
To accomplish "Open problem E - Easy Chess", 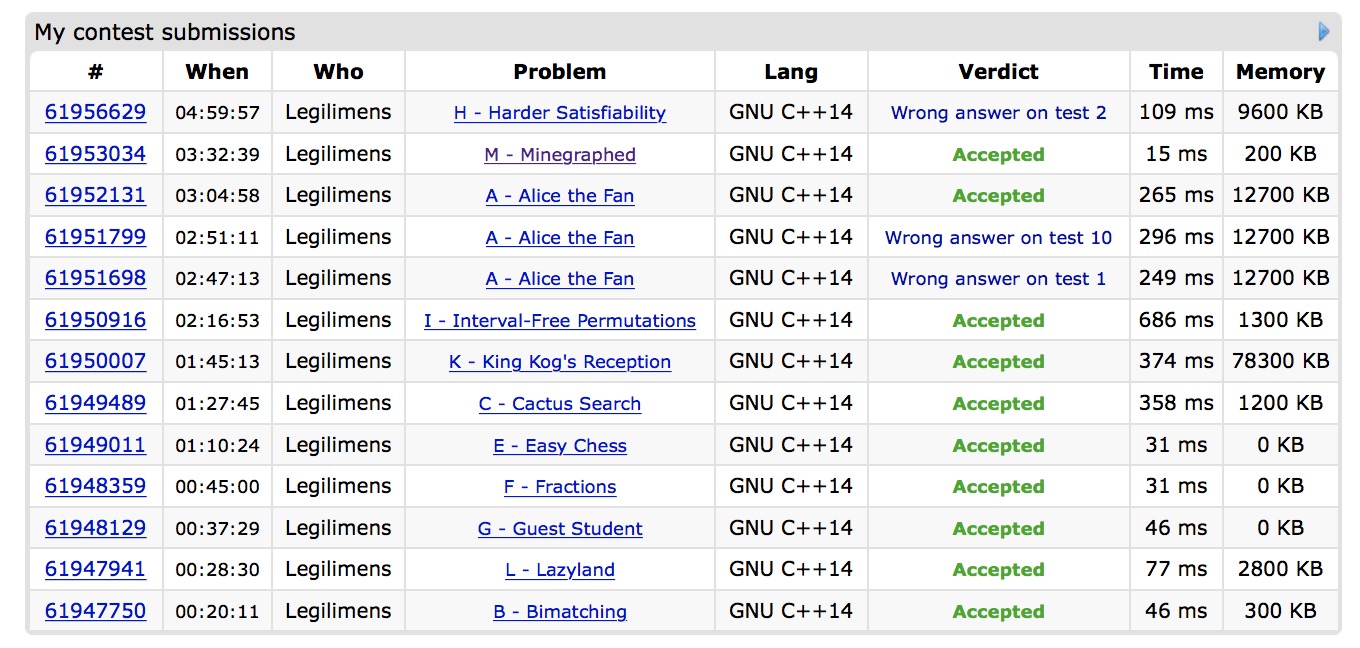I will point(559,446).
